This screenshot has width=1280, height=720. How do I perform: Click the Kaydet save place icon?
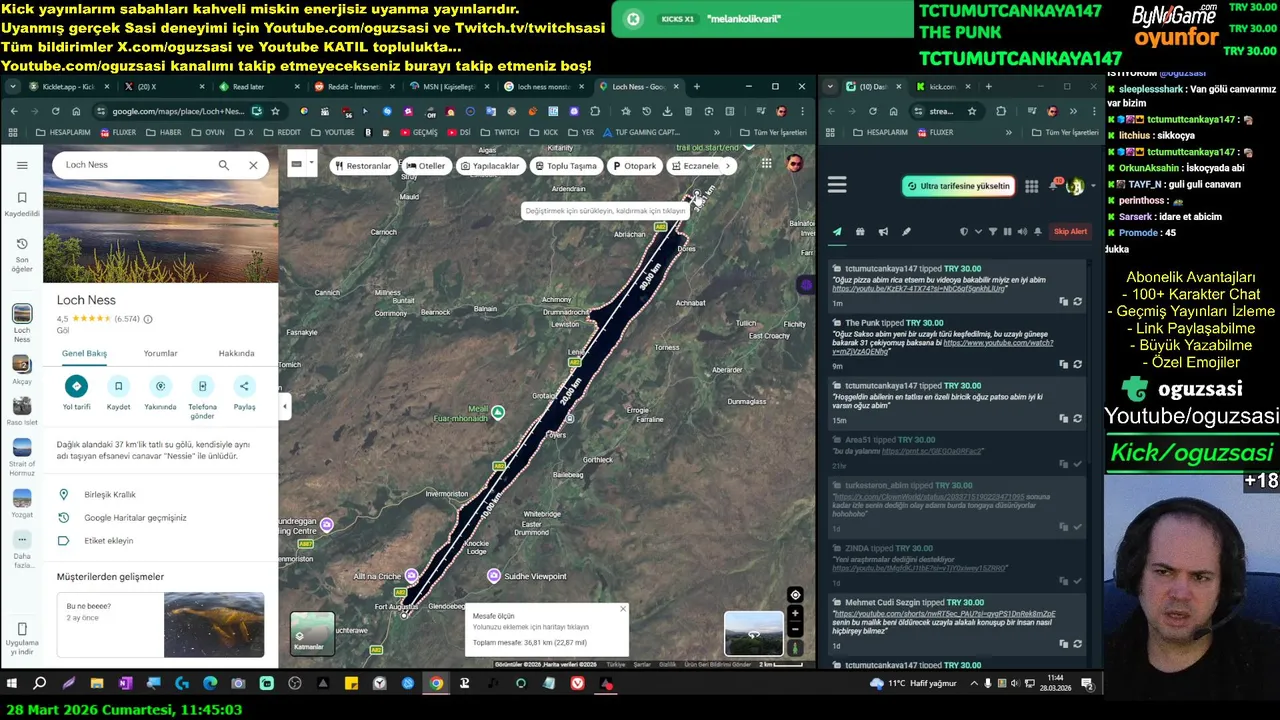[x=118, y=386]
